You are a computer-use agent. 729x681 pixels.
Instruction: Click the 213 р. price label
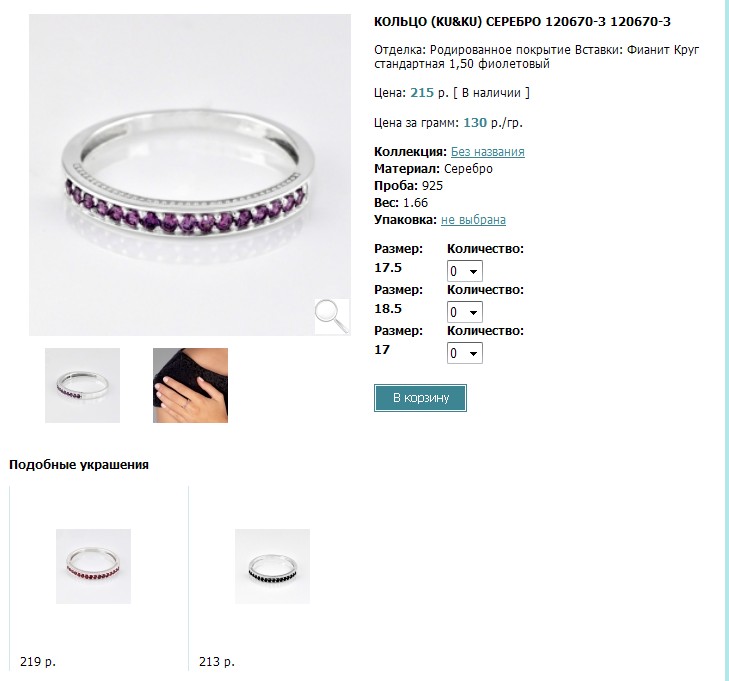[x=217, y=661]
